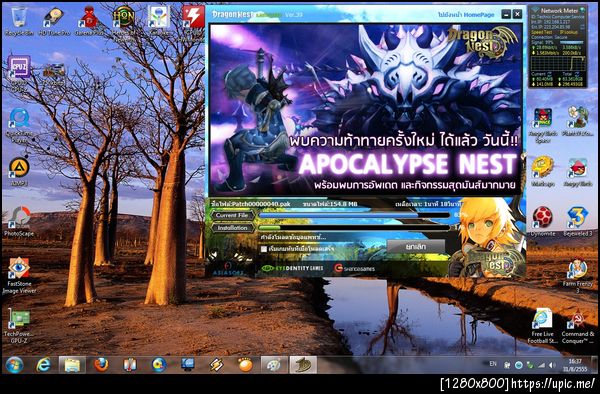Image resolution: width=600 pixels, height=394 pixels.
Task: Launch Internet Explorer from the taskbar
Action: (x=43, y=365)
